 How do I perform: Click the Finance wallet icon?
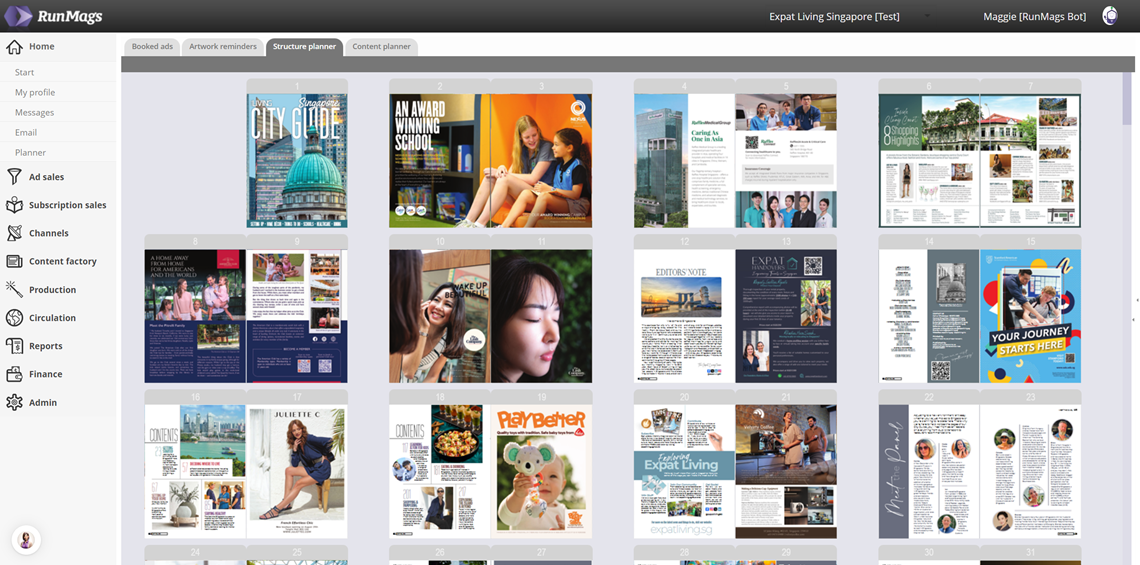tap(14, 374)
